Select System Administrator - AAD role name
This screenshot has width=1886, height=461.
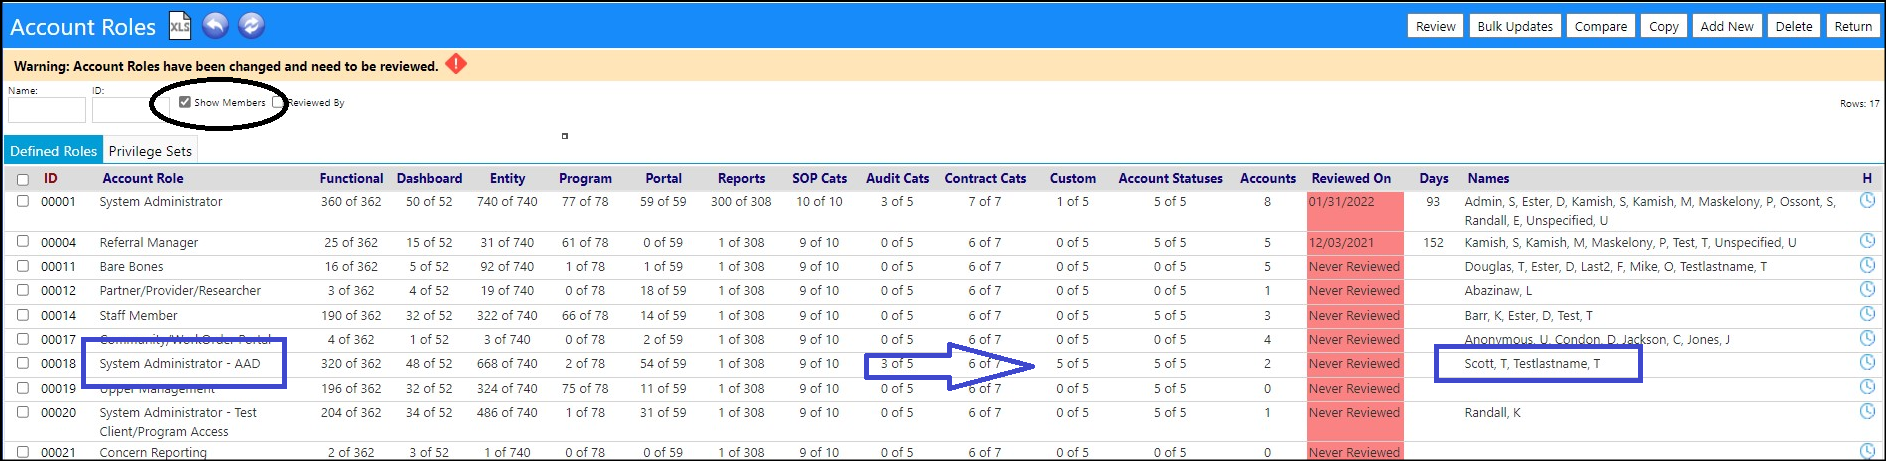pos(180,363)
